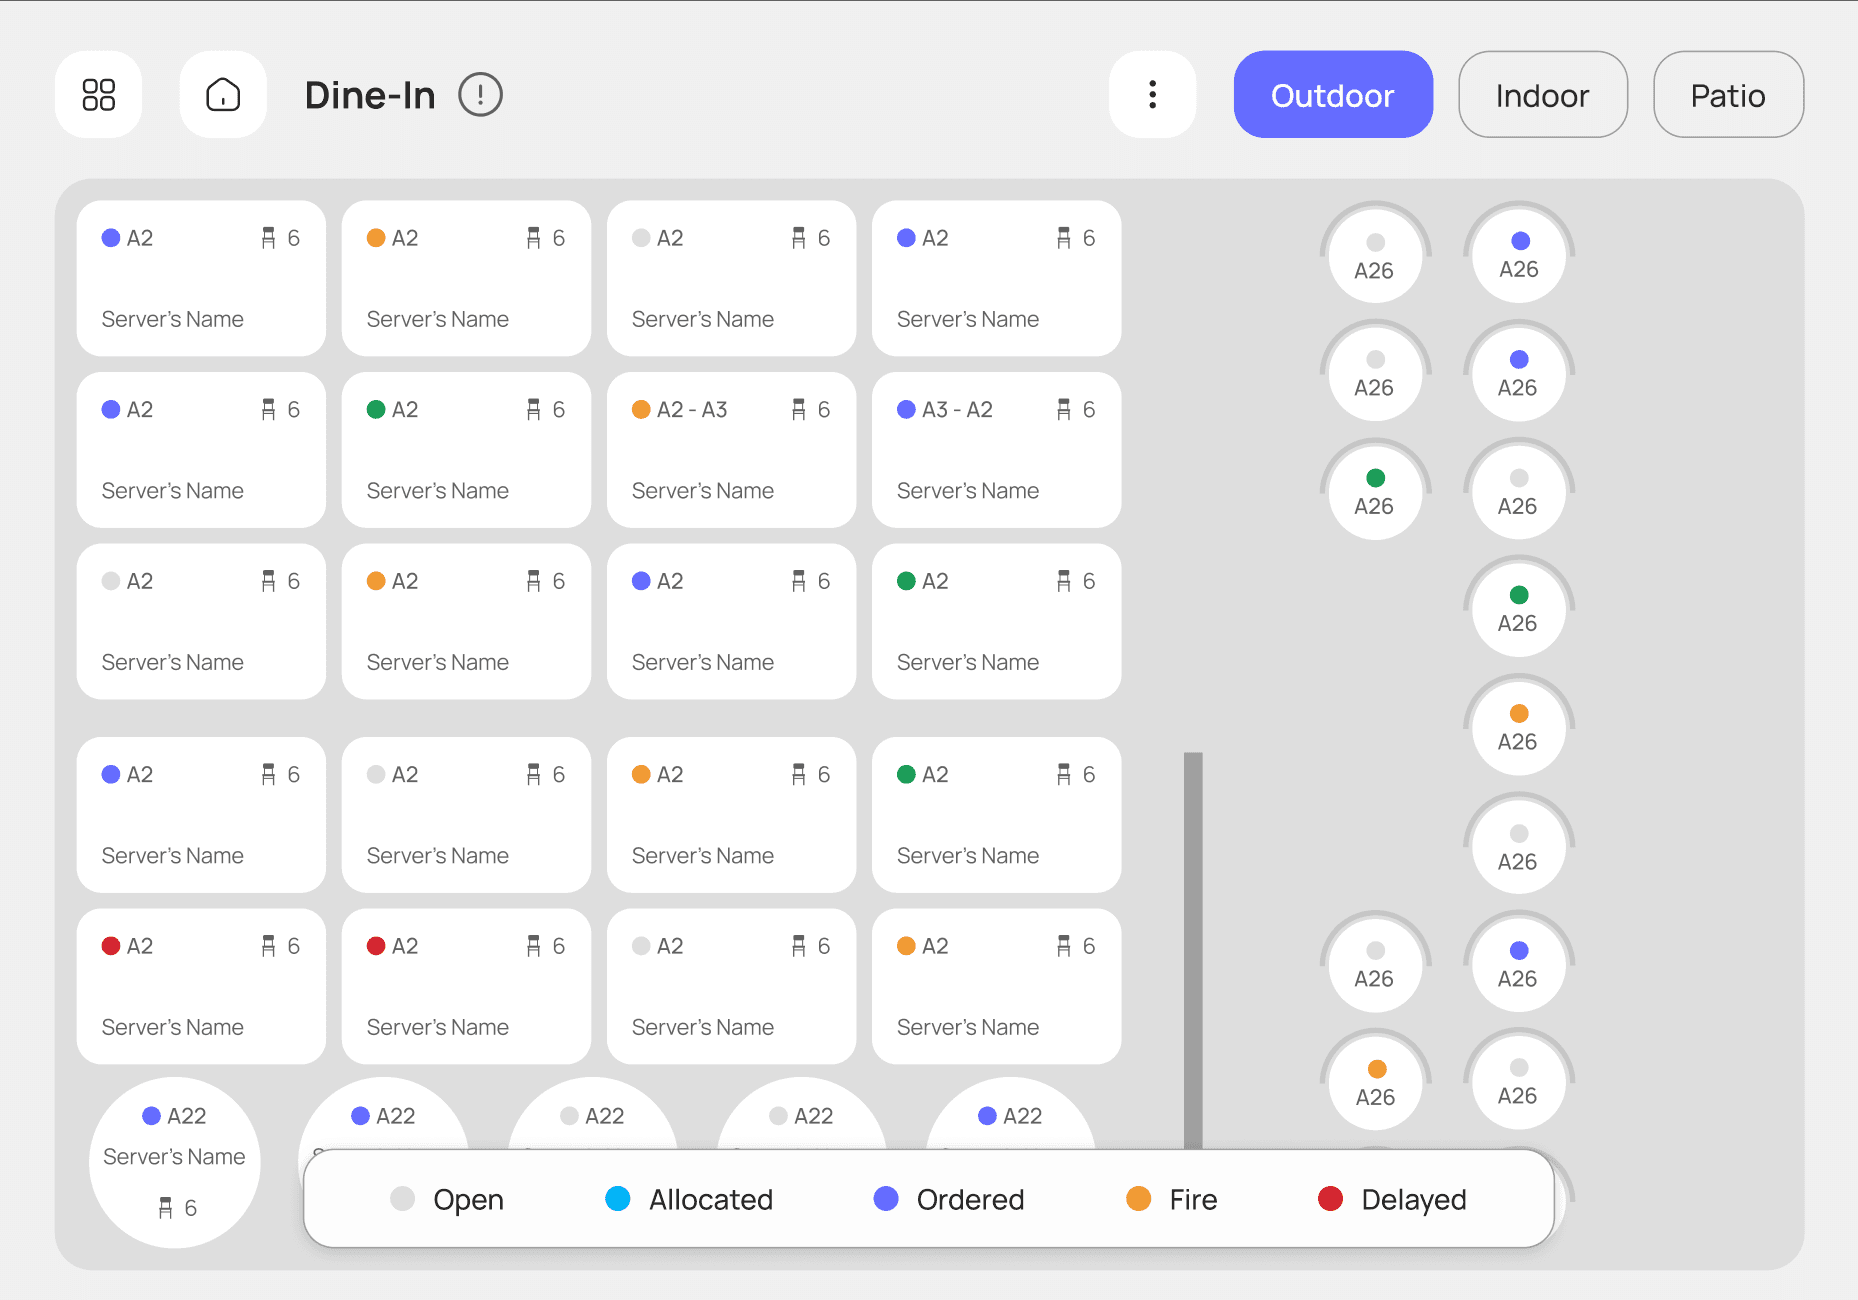
Task: Select round A22 table showing Server's Name
Action: [174, 1160]
